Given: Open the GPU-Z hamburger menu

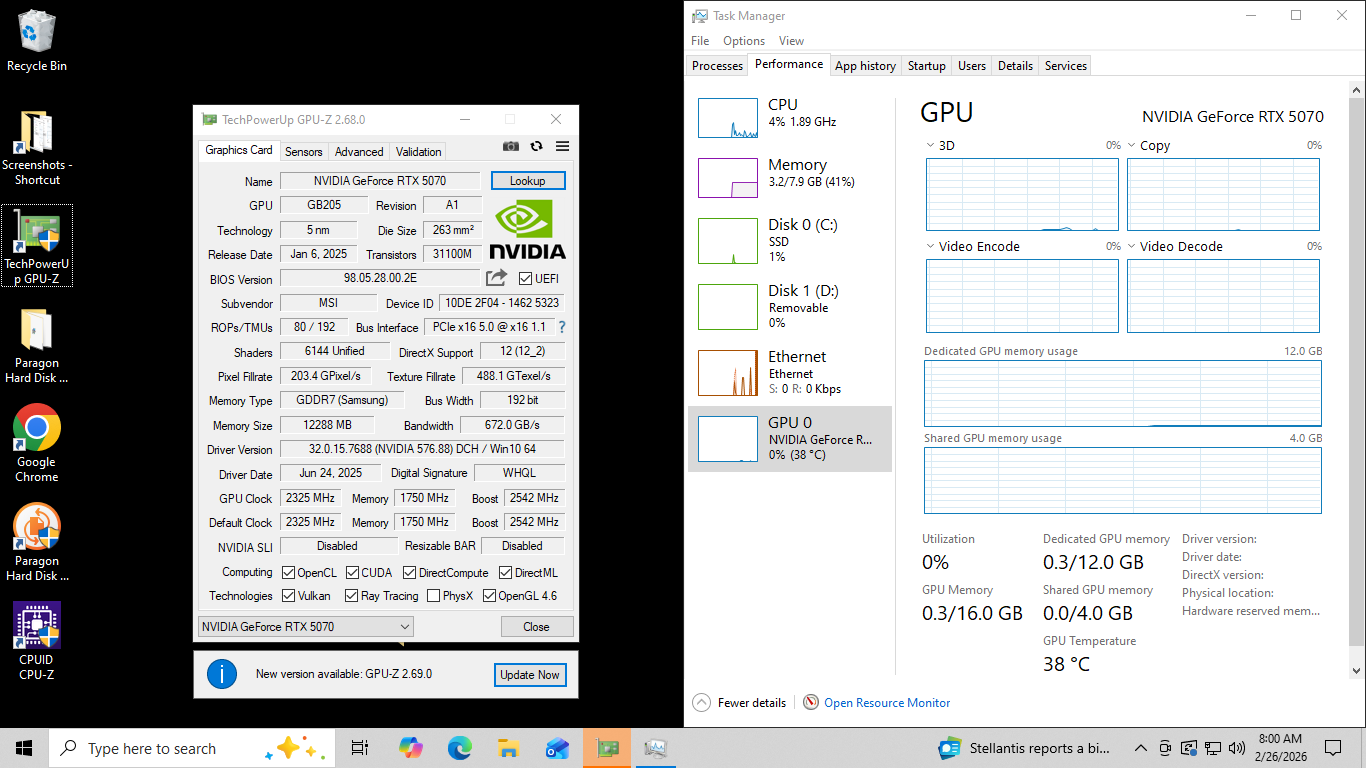Looking at the screenshot, I should (562, 146).
